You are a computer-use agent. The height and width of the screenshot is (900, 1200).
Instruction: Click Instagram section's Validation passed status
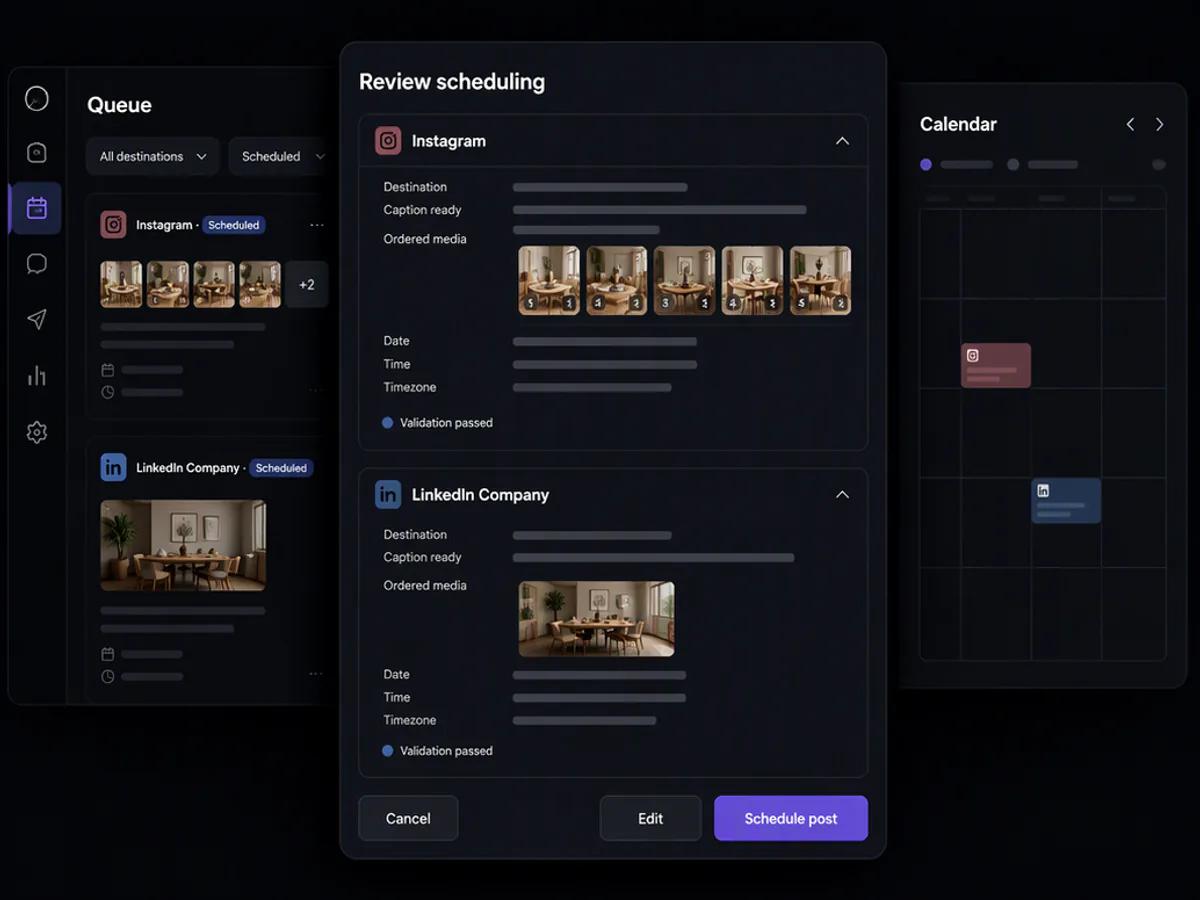click(437, 423)
